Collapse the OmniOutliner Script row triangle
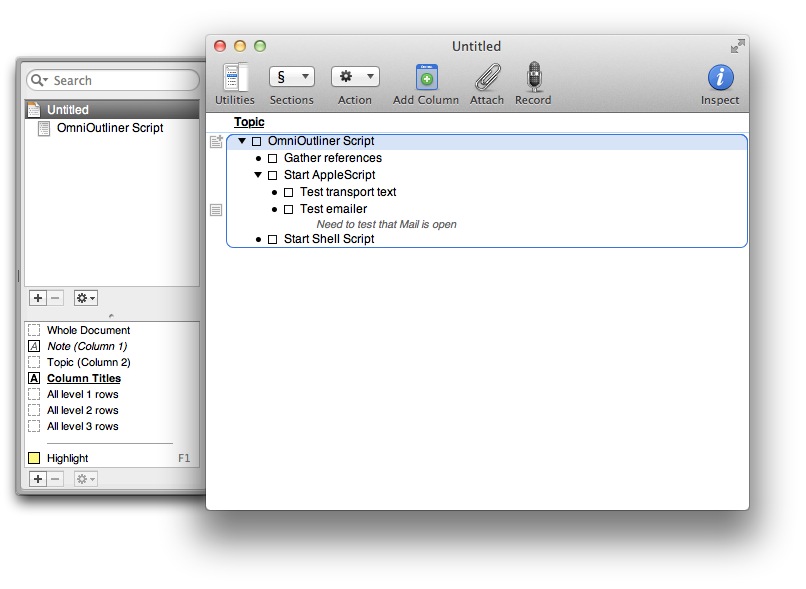This screenshot has height=589, width=806. pos(242,141)
